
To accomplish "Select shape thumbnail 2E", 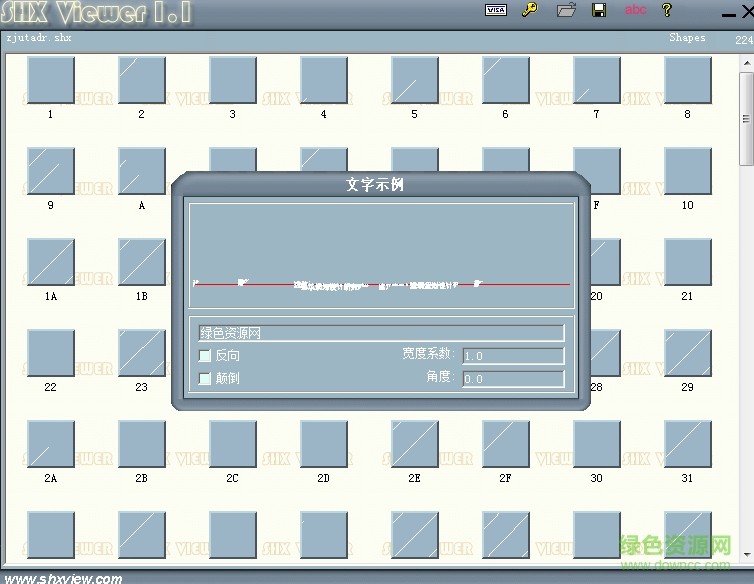I will 415,444.
